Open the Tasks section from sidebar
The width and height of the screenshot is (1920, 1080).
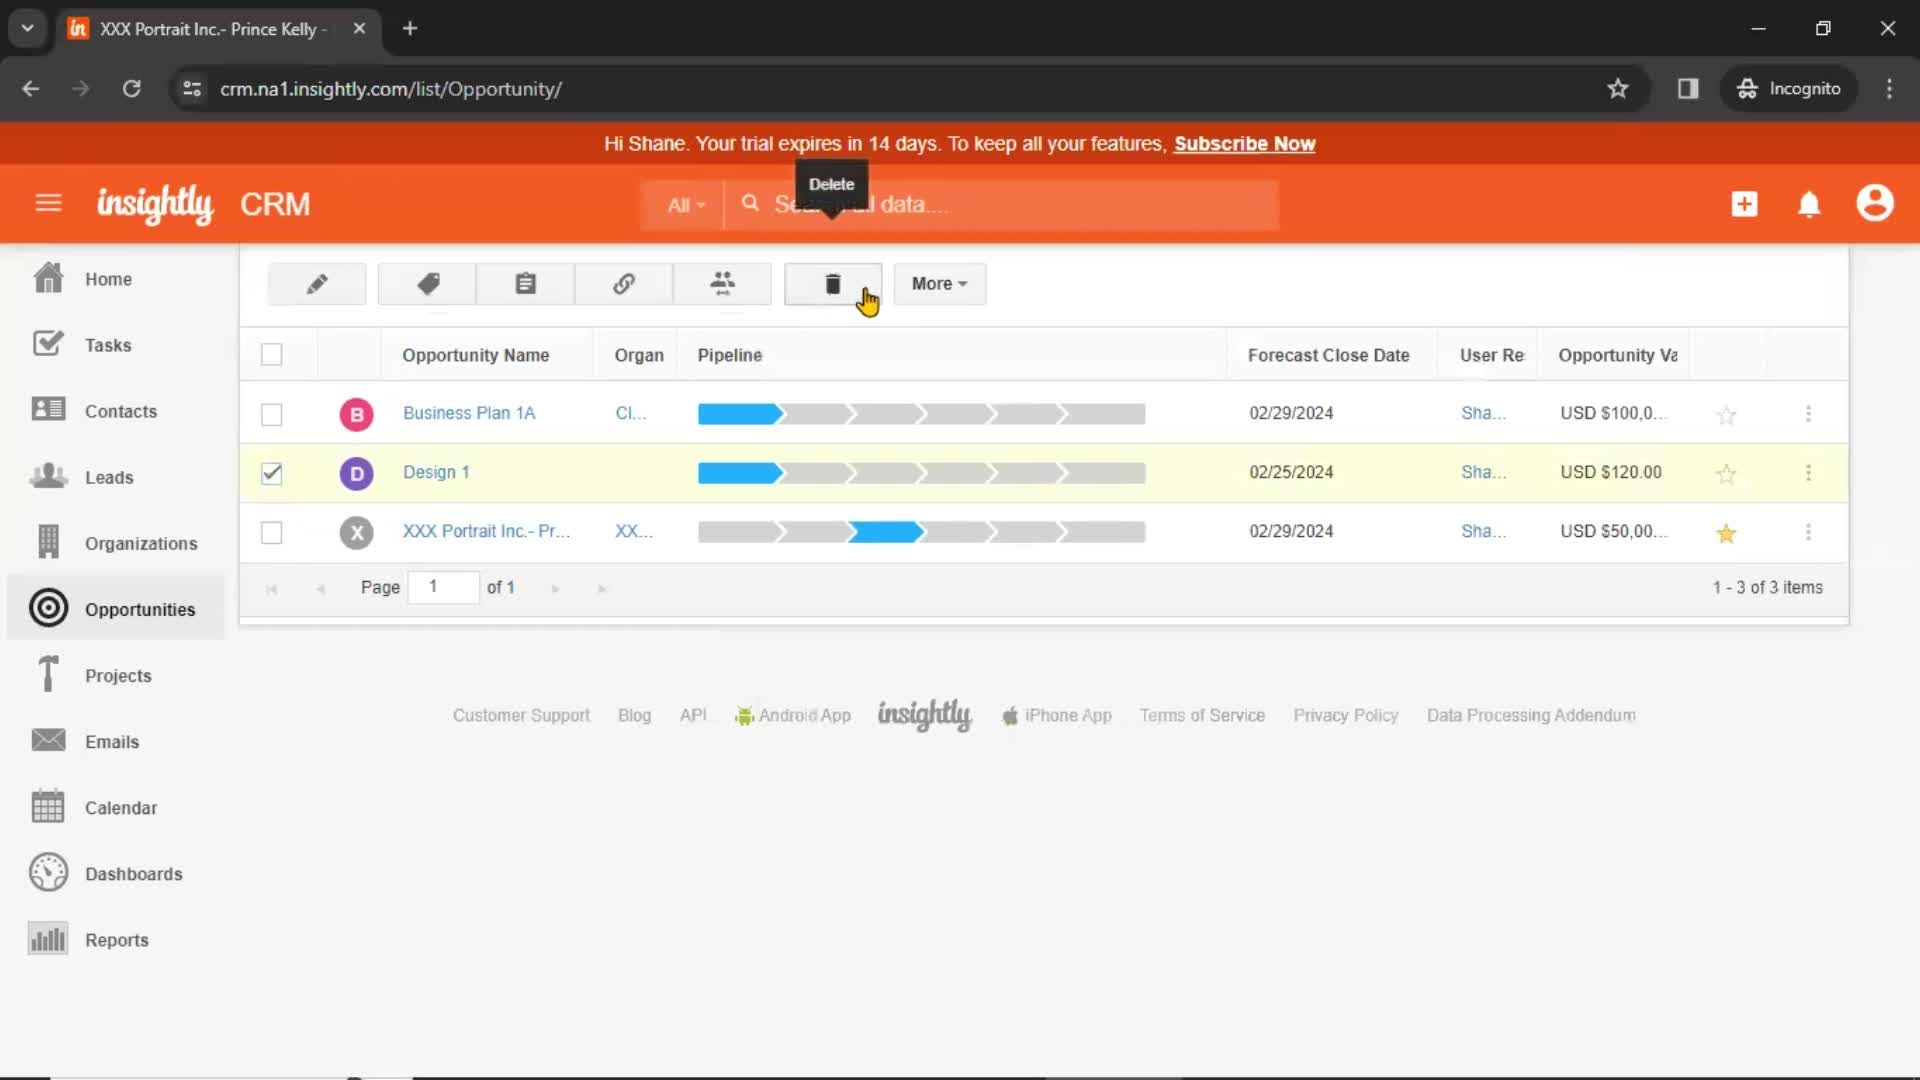pyautogui.click(x=108, y=344)
